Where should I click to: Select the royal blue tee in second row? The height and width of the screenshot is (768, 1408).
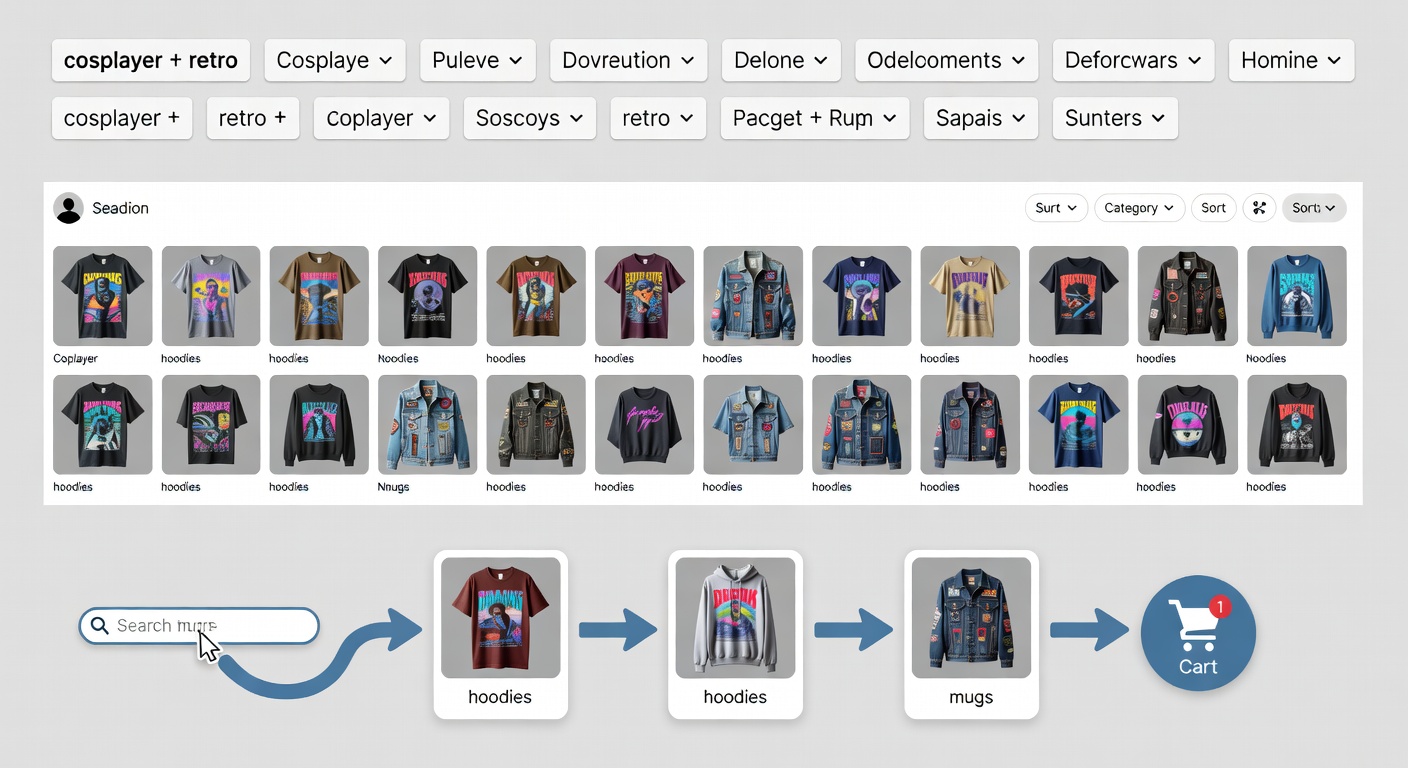coord(1079,425)
